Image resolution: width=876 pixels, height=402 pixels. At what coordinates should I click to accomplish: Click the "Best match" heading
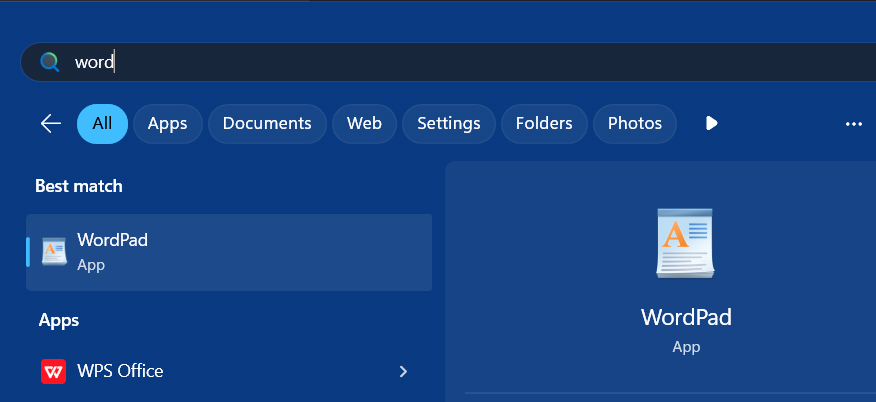[79, 186]
